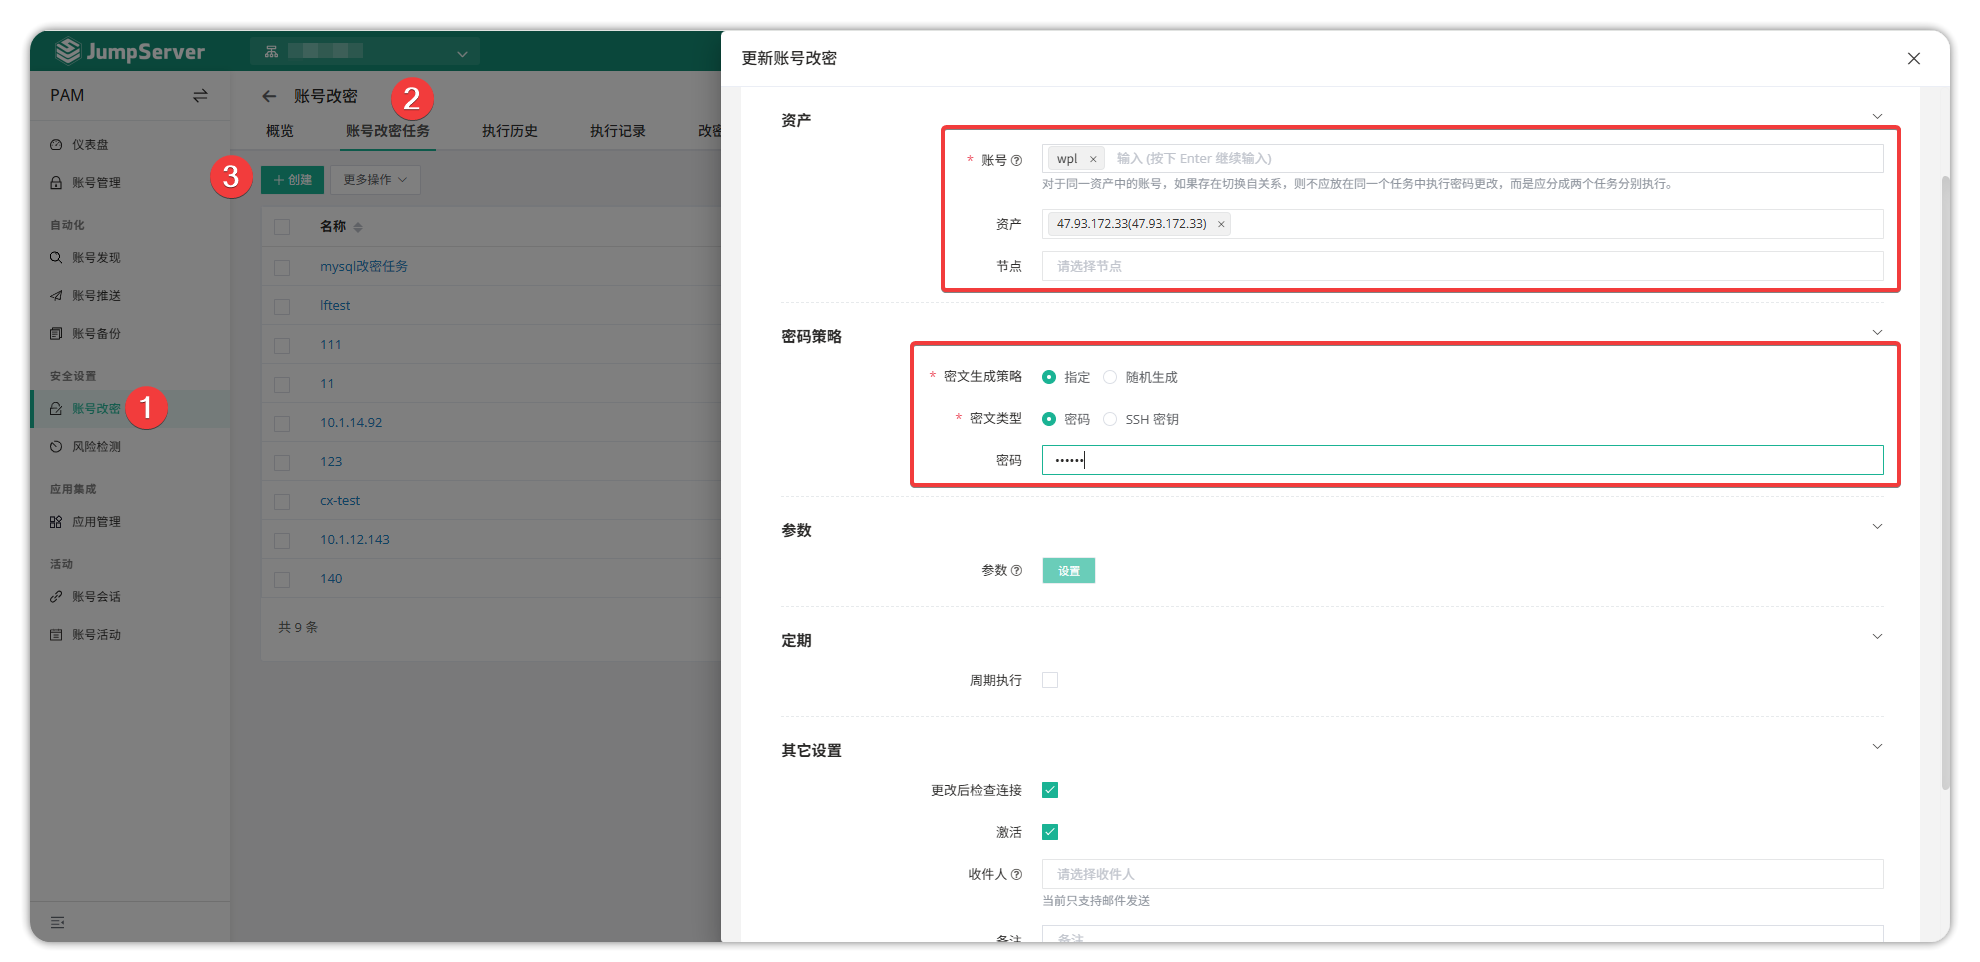Viewport: 1980px width, 962px height.
Task: Open the mysql改密任务 link
Action: point(363,266)
